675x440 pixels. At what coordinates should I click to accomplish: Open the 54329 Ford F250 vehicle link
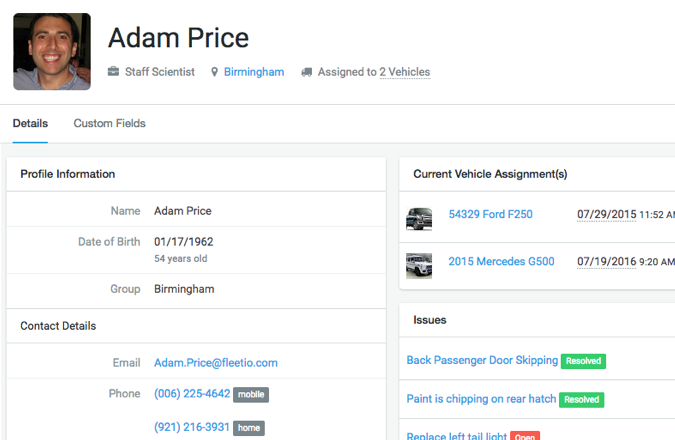[490, 214]
